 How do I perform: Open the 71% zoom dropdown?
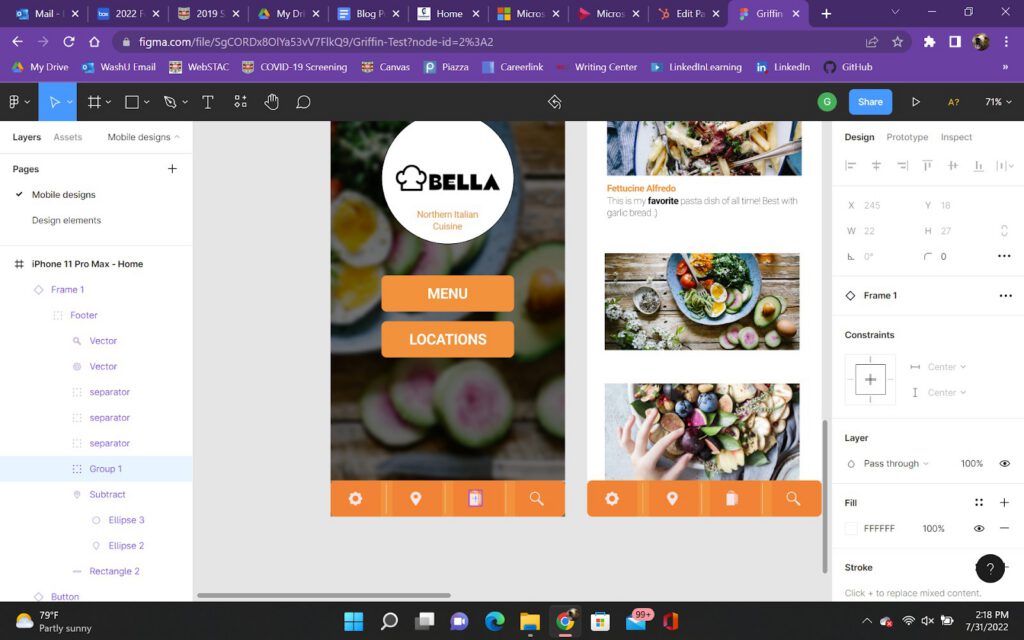point(998,102)
